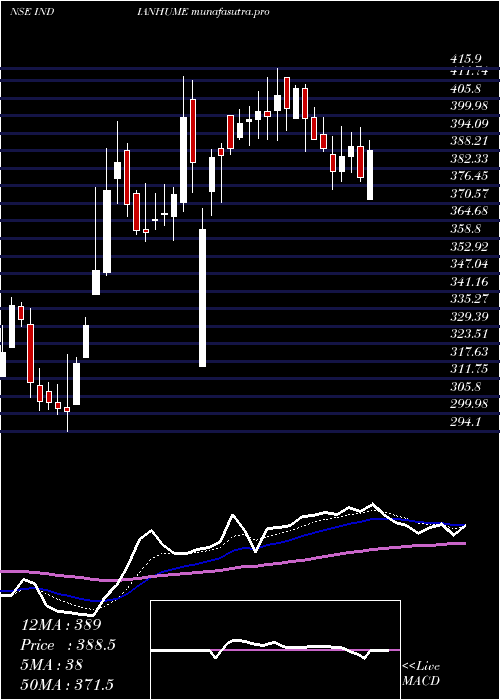This screenshot has width=500, height=700.
Task: Click the 352.92 price axis label
Action: click(x=468, y=247)
